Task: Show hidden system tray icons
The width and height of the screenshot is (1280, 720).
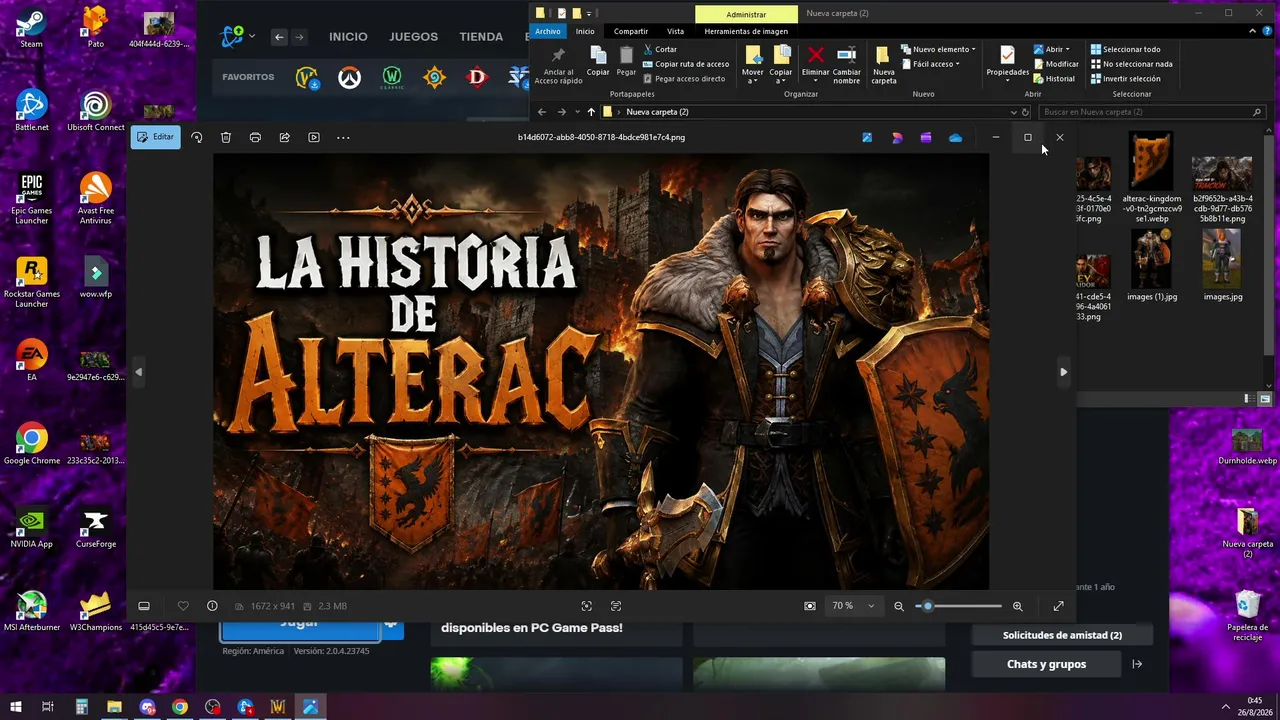Action: coord(1226,707)
